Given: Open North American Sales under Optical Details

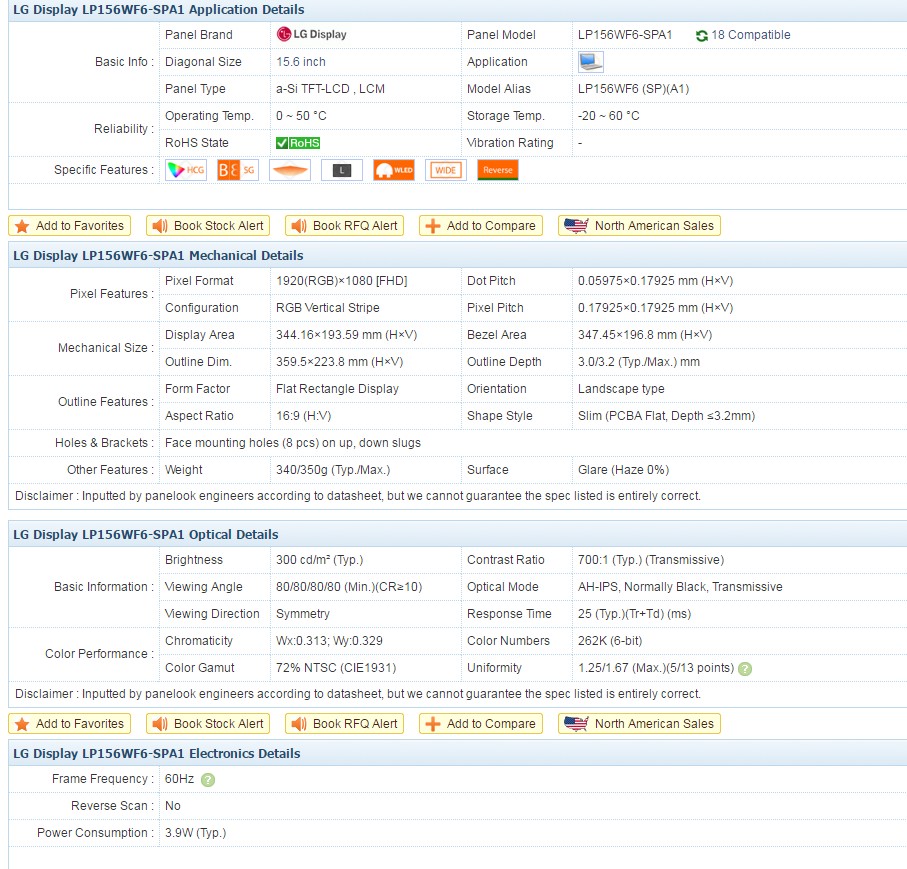Looking at the screenshot, I should click(639, 724).
